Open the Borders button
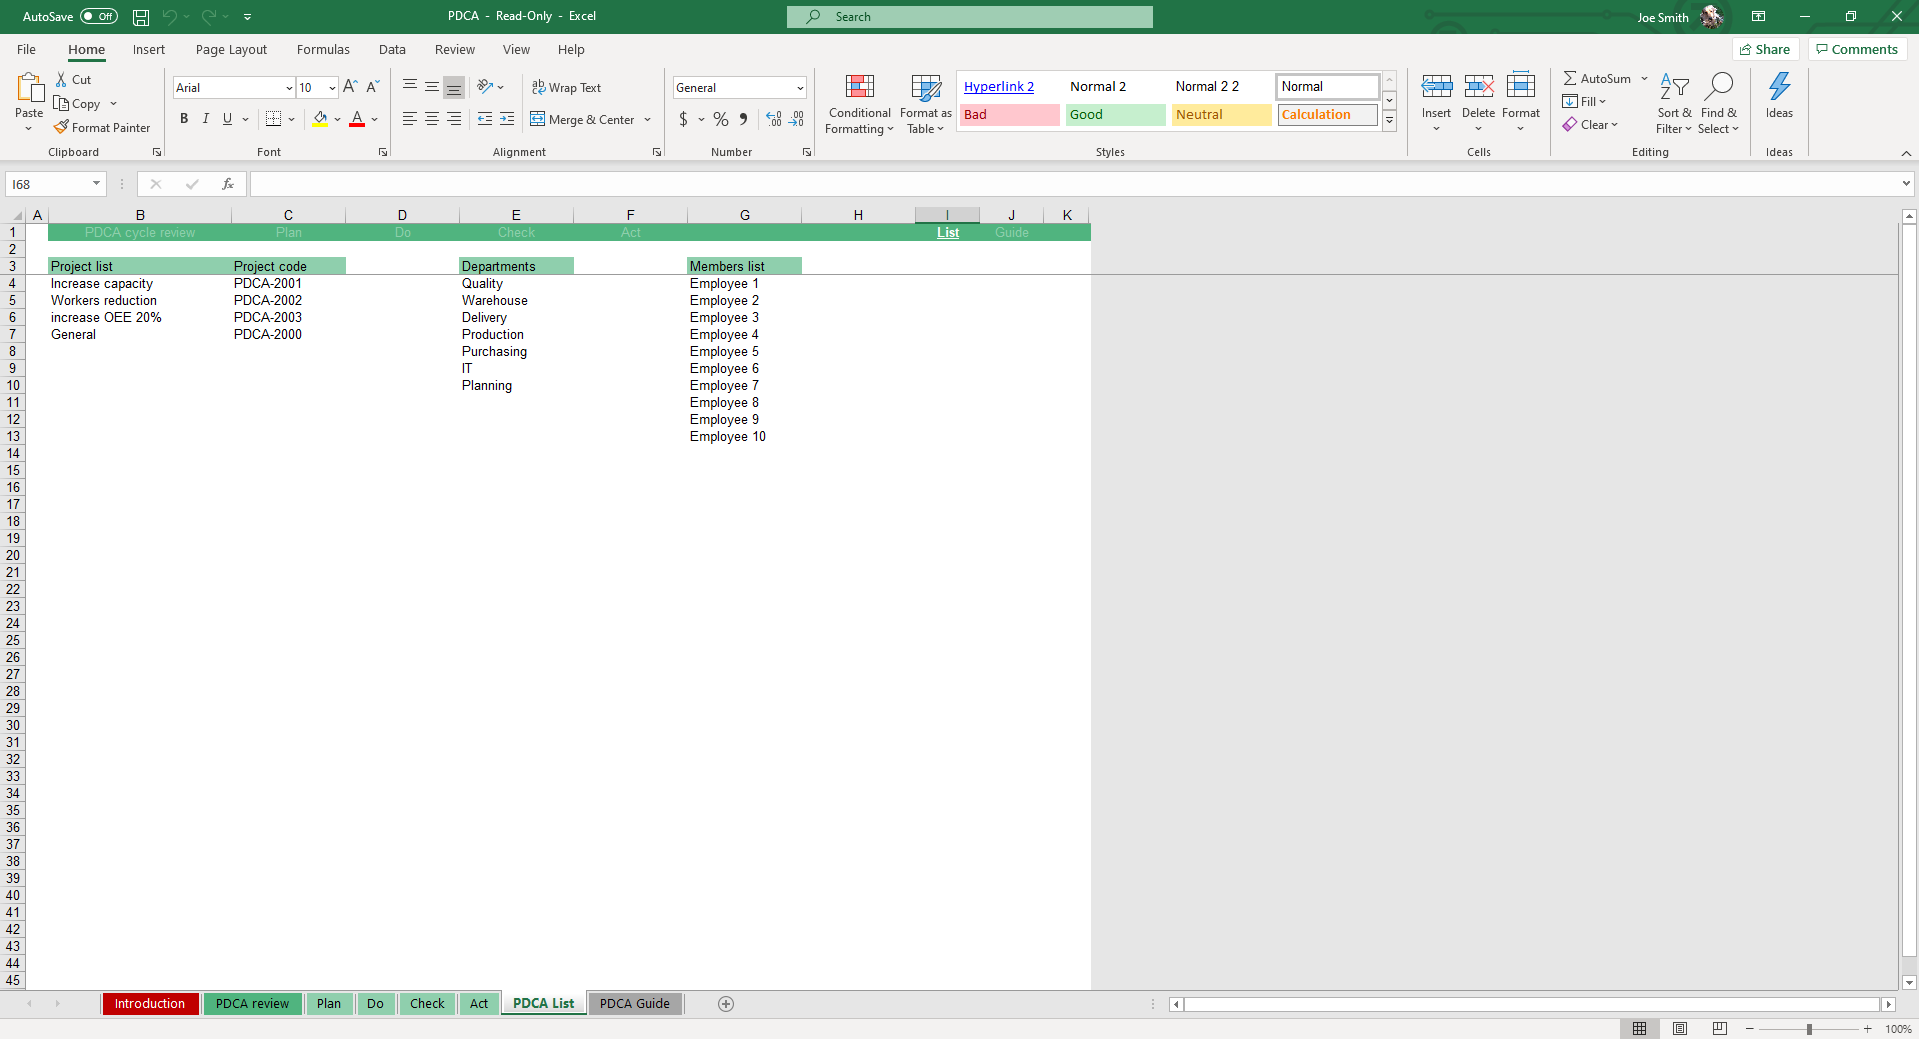 point(273,119)
